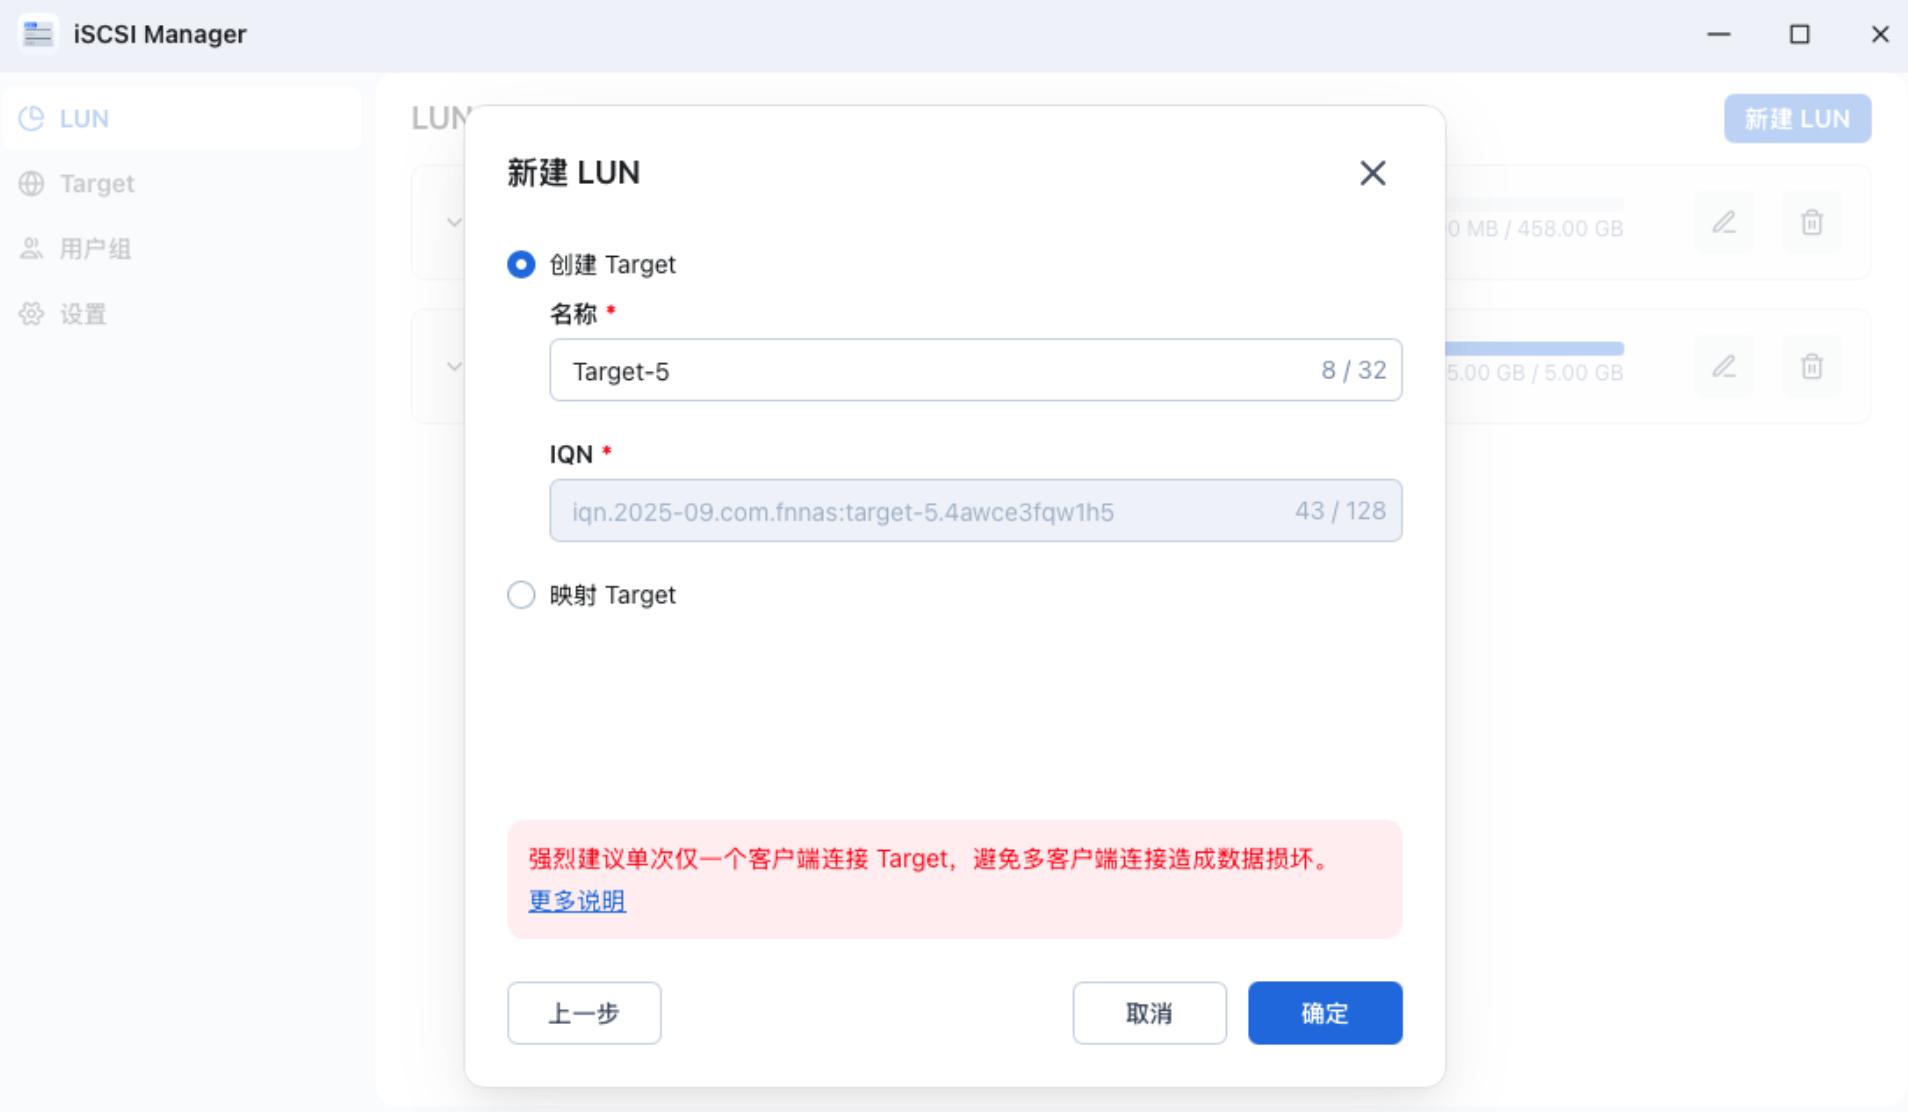Click the LUN sidebar icon
Screen dimensions: 1908x1112
(x=32, y=118)
